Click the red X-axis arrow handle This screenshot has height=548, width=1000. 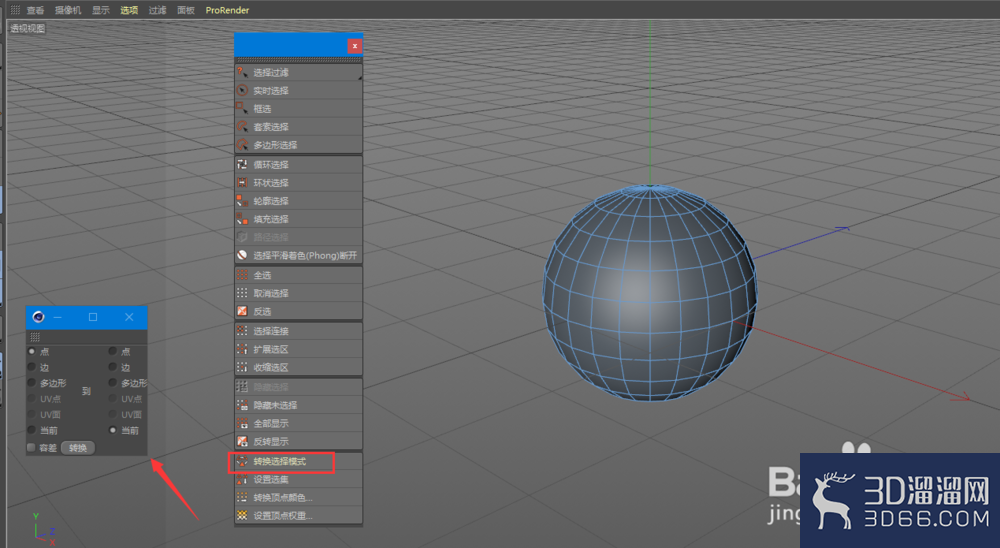(960, 397)
